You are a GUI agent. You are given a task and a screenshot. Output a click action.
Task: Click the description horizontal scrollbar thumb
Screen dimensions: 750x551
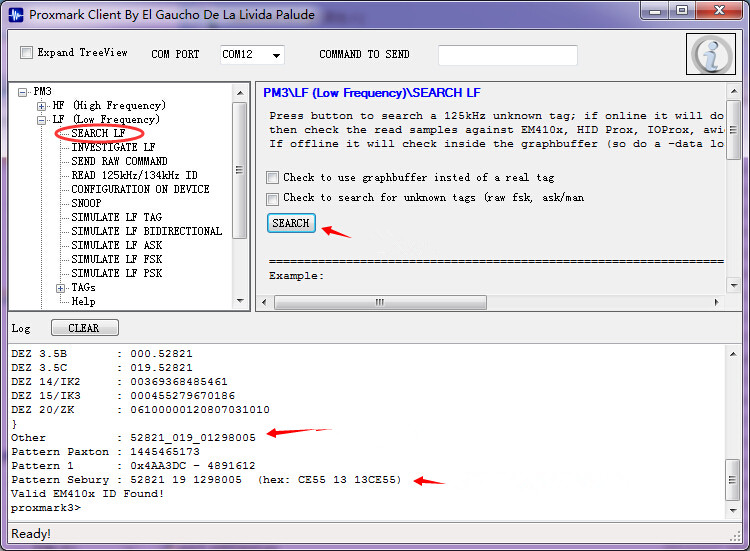tap(380, 302)
